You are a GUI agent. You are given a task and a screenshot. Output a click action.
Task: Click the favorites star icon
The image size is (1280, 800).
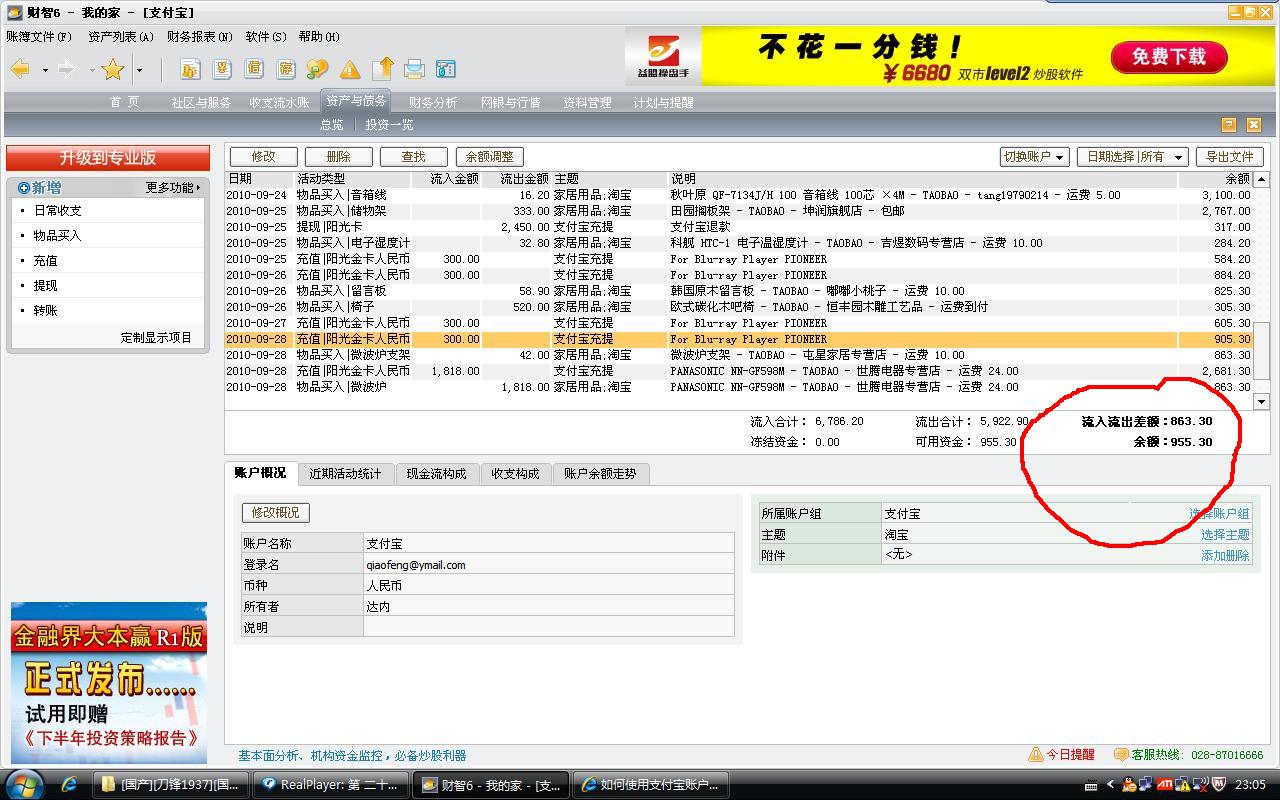tap(112, 69)
